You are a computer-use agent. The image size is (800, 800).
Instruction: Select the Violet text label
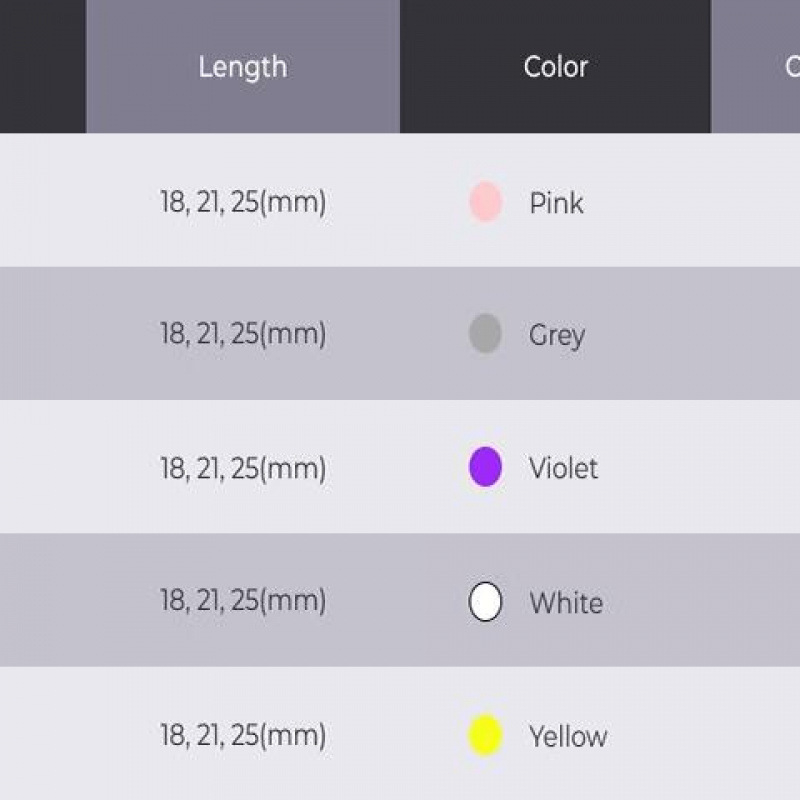[563, 468]
